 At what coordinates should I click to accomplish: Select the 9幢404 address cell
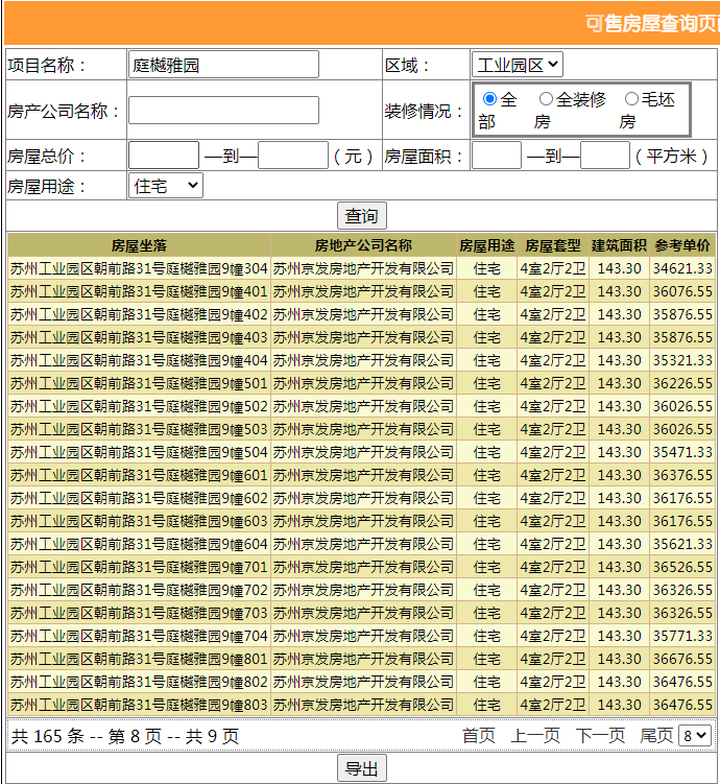(139, 360)
